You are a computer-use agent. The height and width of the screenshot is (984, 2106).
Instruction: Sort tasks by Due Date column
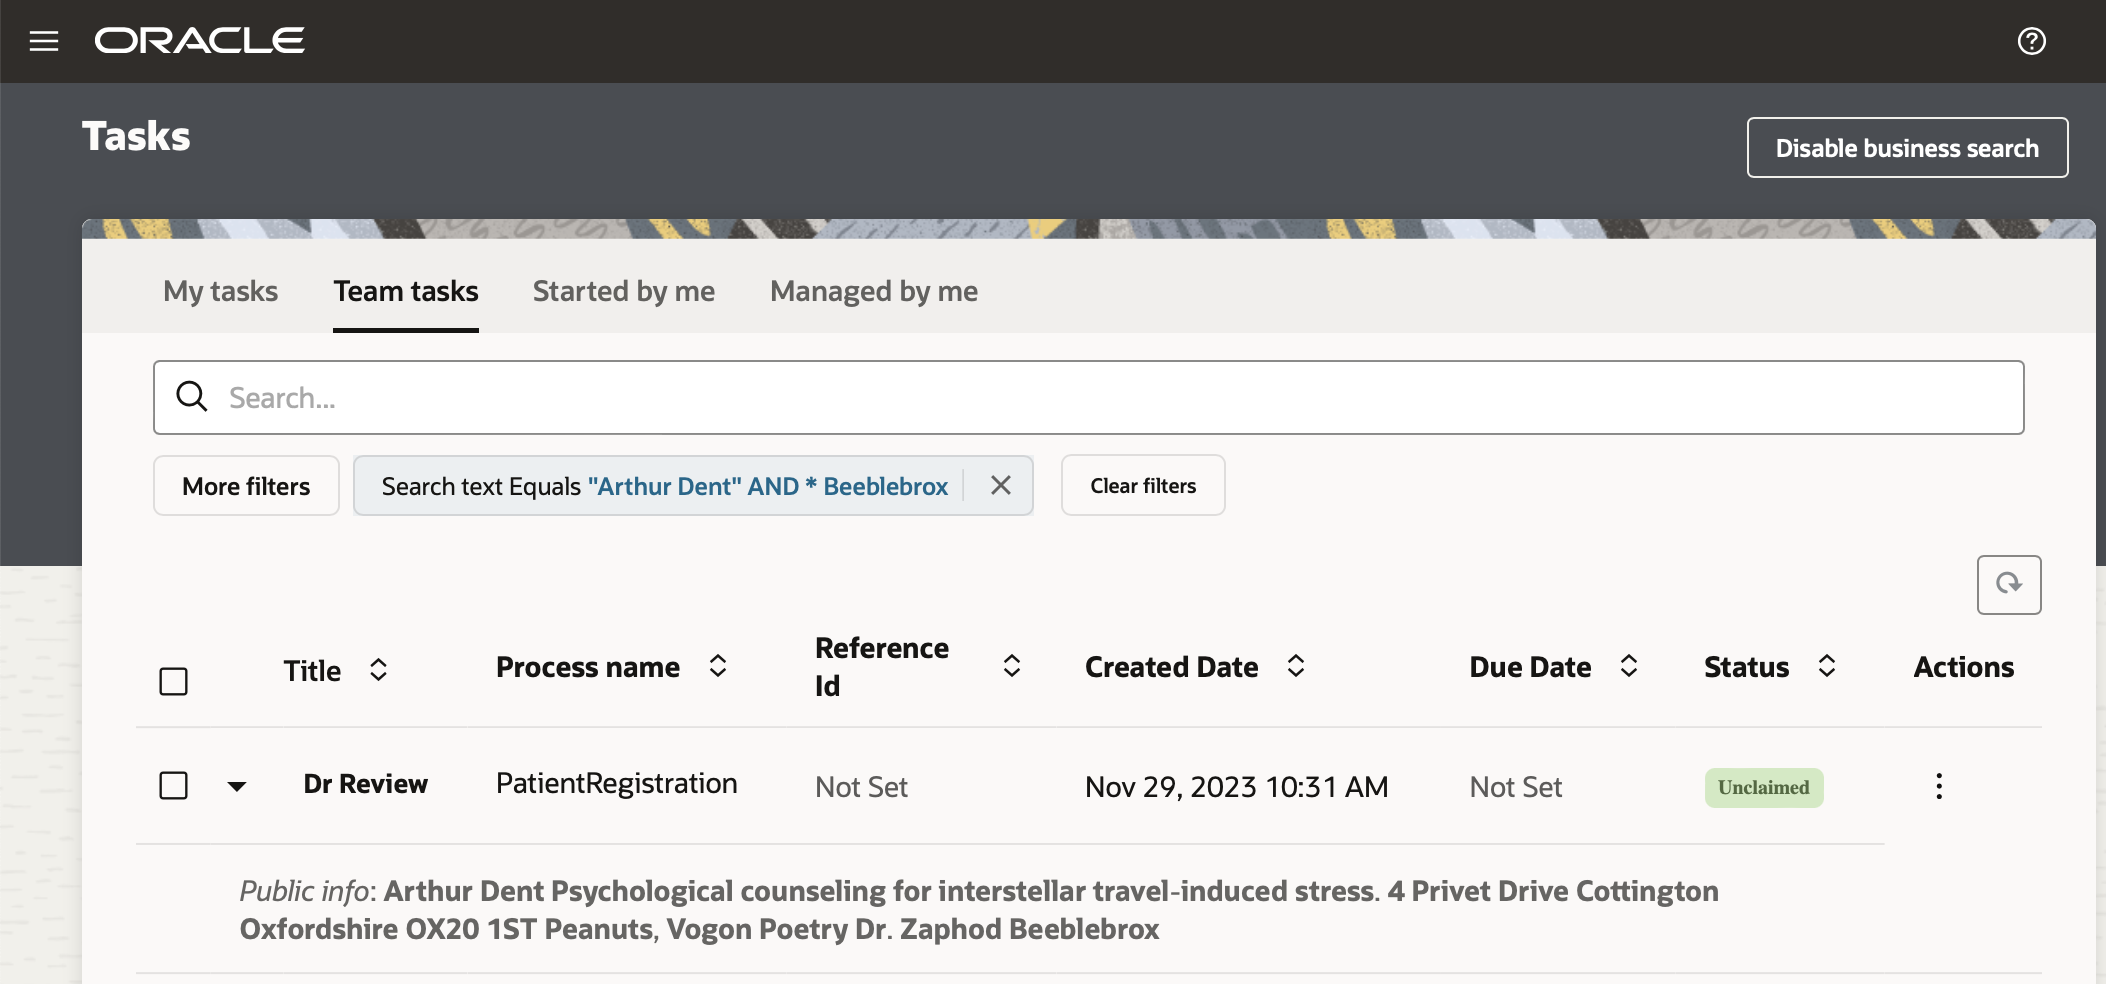1628,666
